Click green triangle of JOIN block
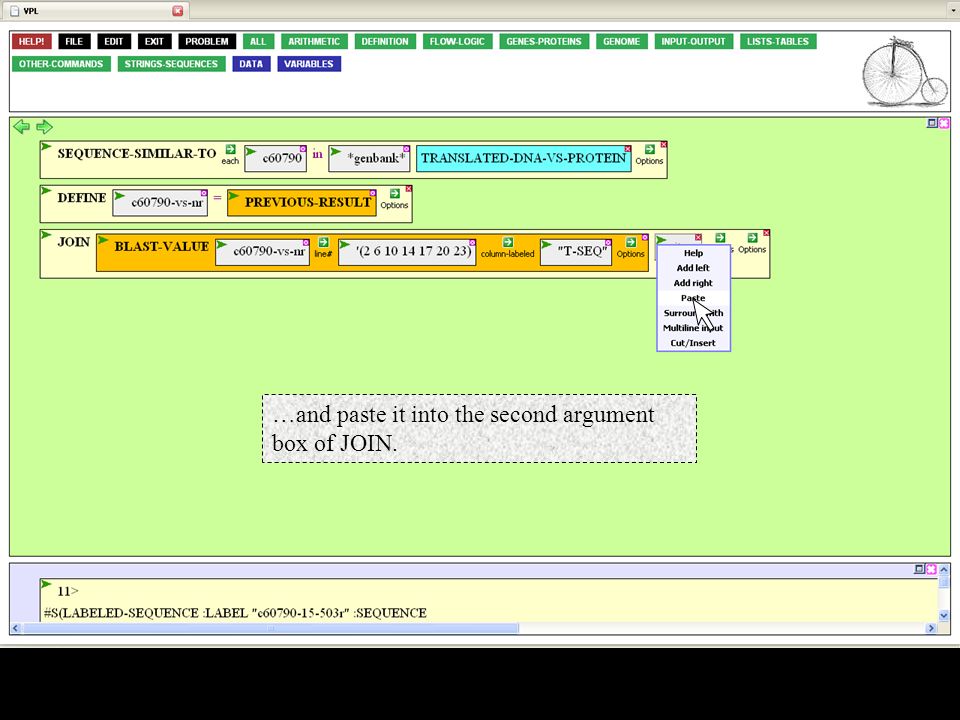The height and width of the screenshot is (720, 960). pyautogui.click(x=46, y=234)
